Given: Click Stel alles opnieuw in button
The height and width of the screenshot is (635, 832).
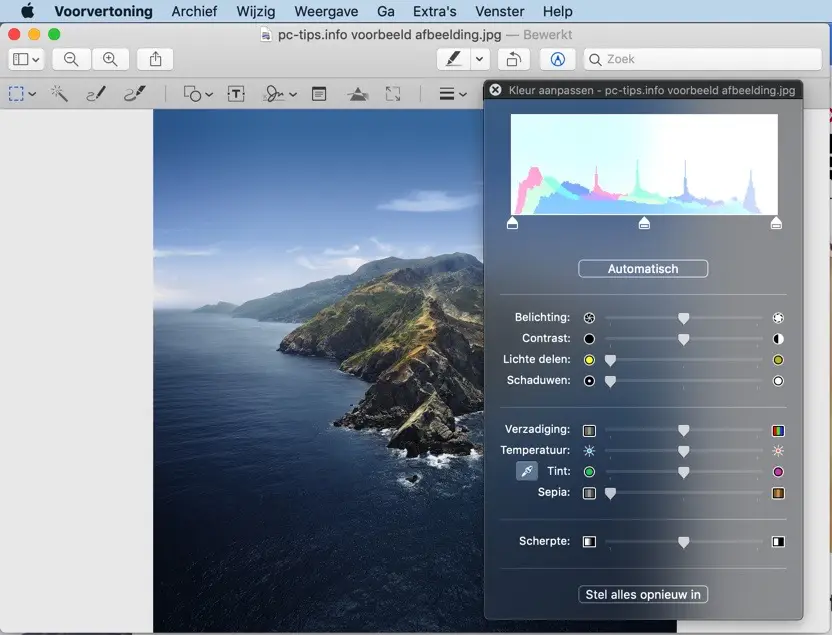Looking at the screenshot, I should pyautogui.click(x=643, y=594).
